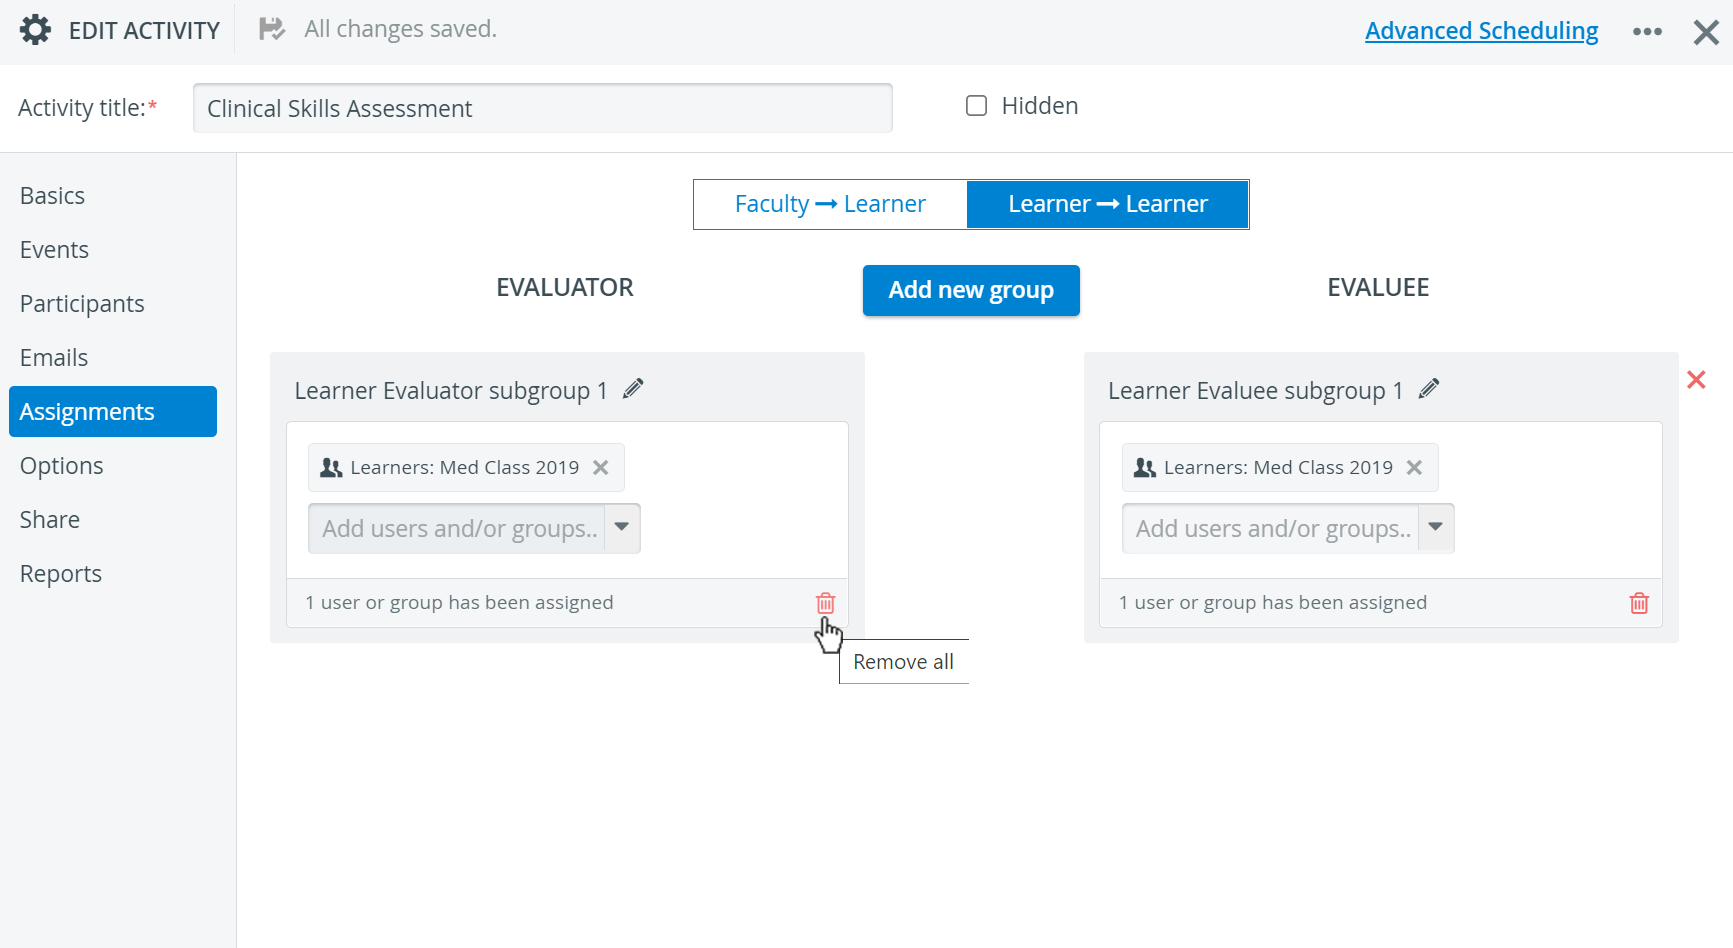This screenshot has width=1733, height=948.
Task: Toggle the Hidden checkbox
Action: pos(977,106)
